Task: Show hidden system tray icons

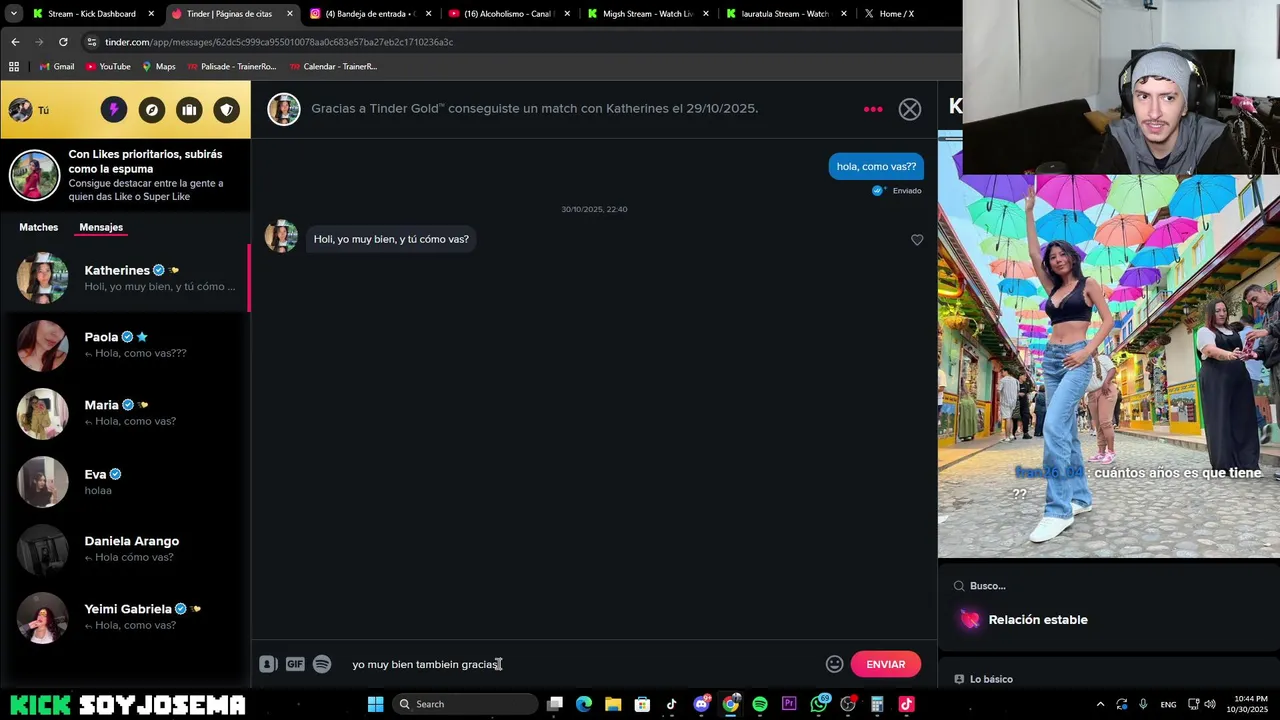Action: click(x=1100, y=704)
